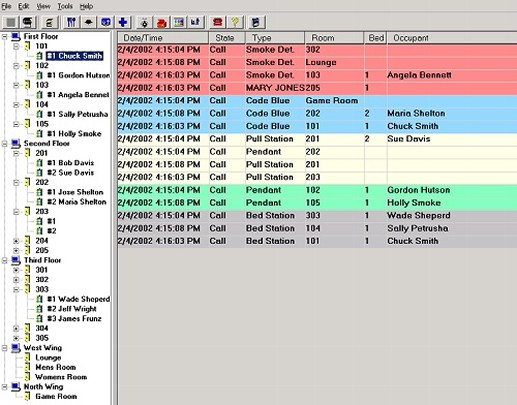The width and height of the screenshot is (517, 405).
Task: Click the yellow room icon beside Lounge
Action: (28, 358)
